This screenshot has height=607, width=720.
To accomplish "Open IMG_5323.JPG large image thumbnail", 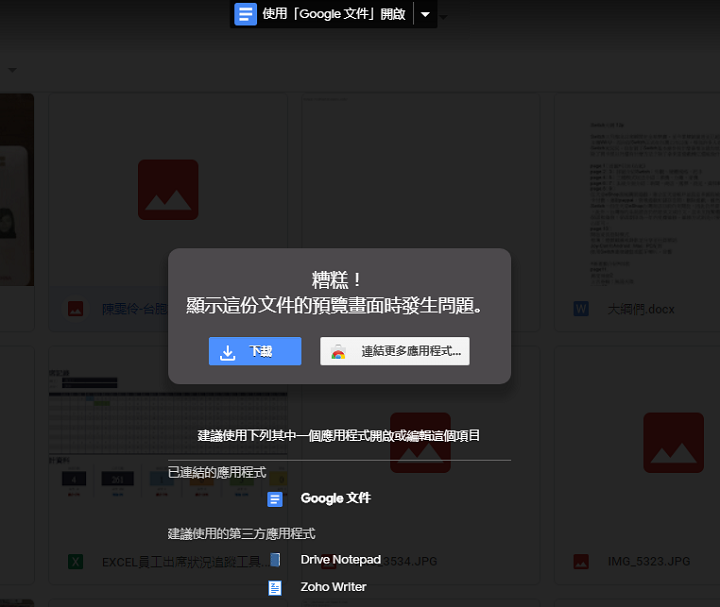I will point(673,443).
